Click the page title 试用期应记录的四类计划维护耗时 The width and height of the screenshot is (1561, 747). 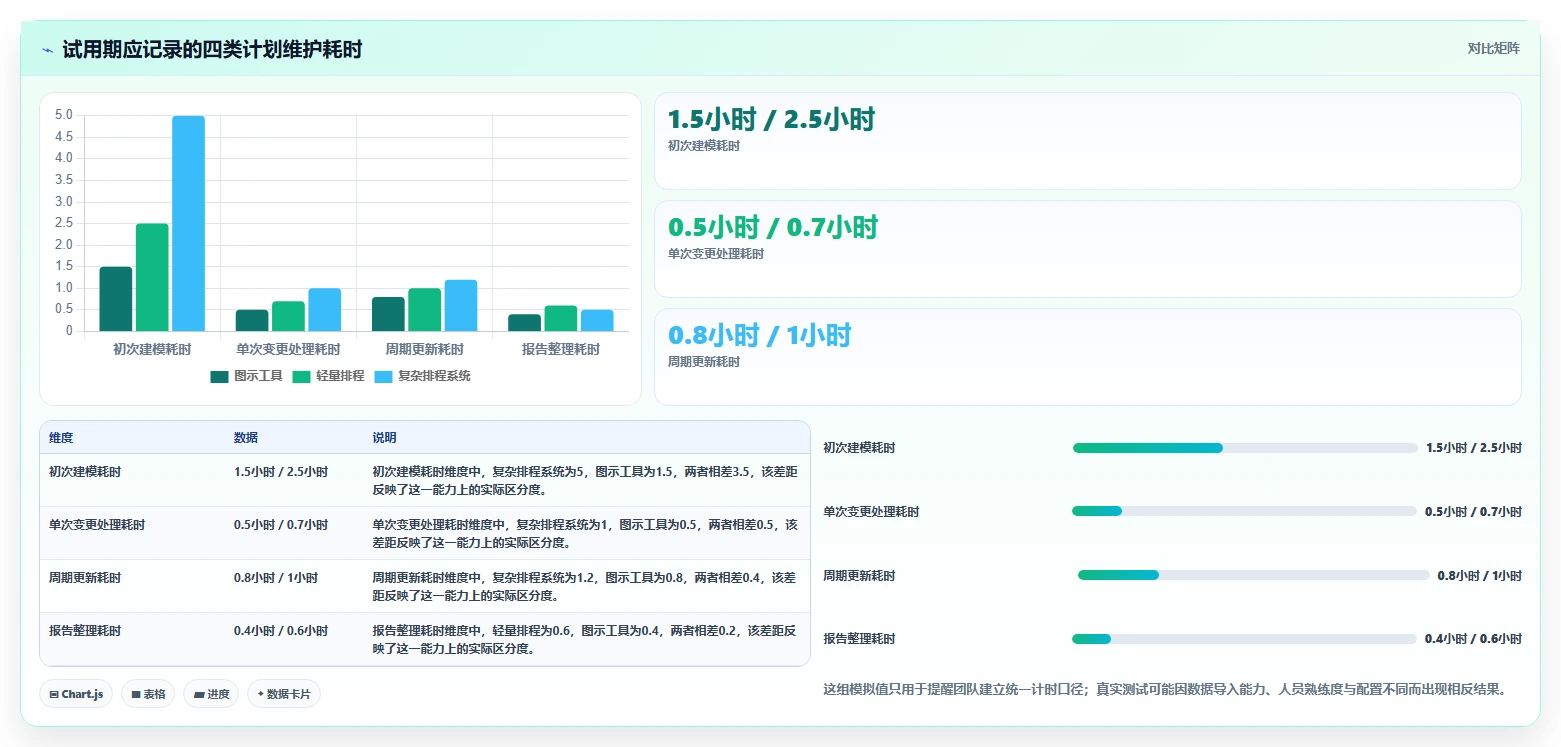[212, 49]
